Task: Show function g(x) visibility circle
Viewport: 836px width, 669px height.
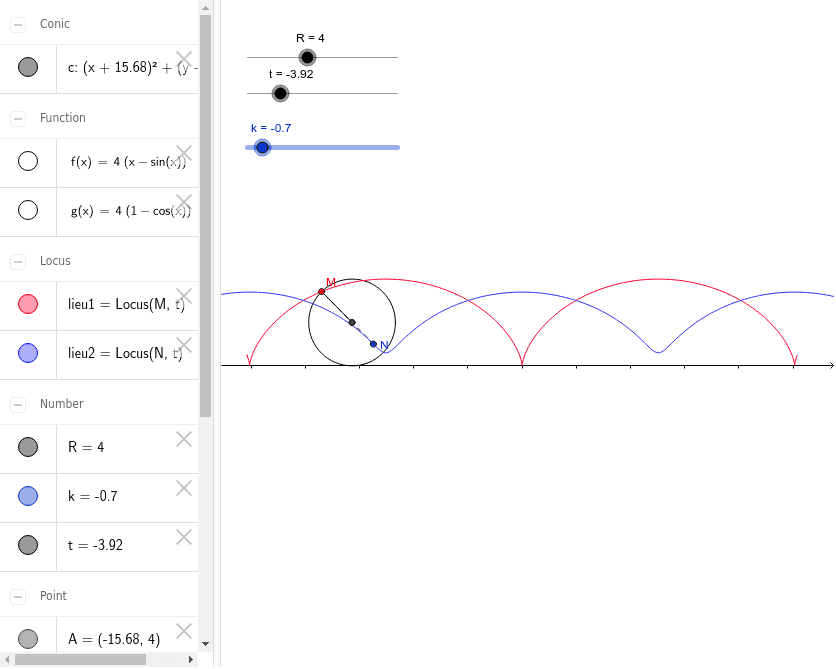Action: pyautogui.click(x=28, y=211)
